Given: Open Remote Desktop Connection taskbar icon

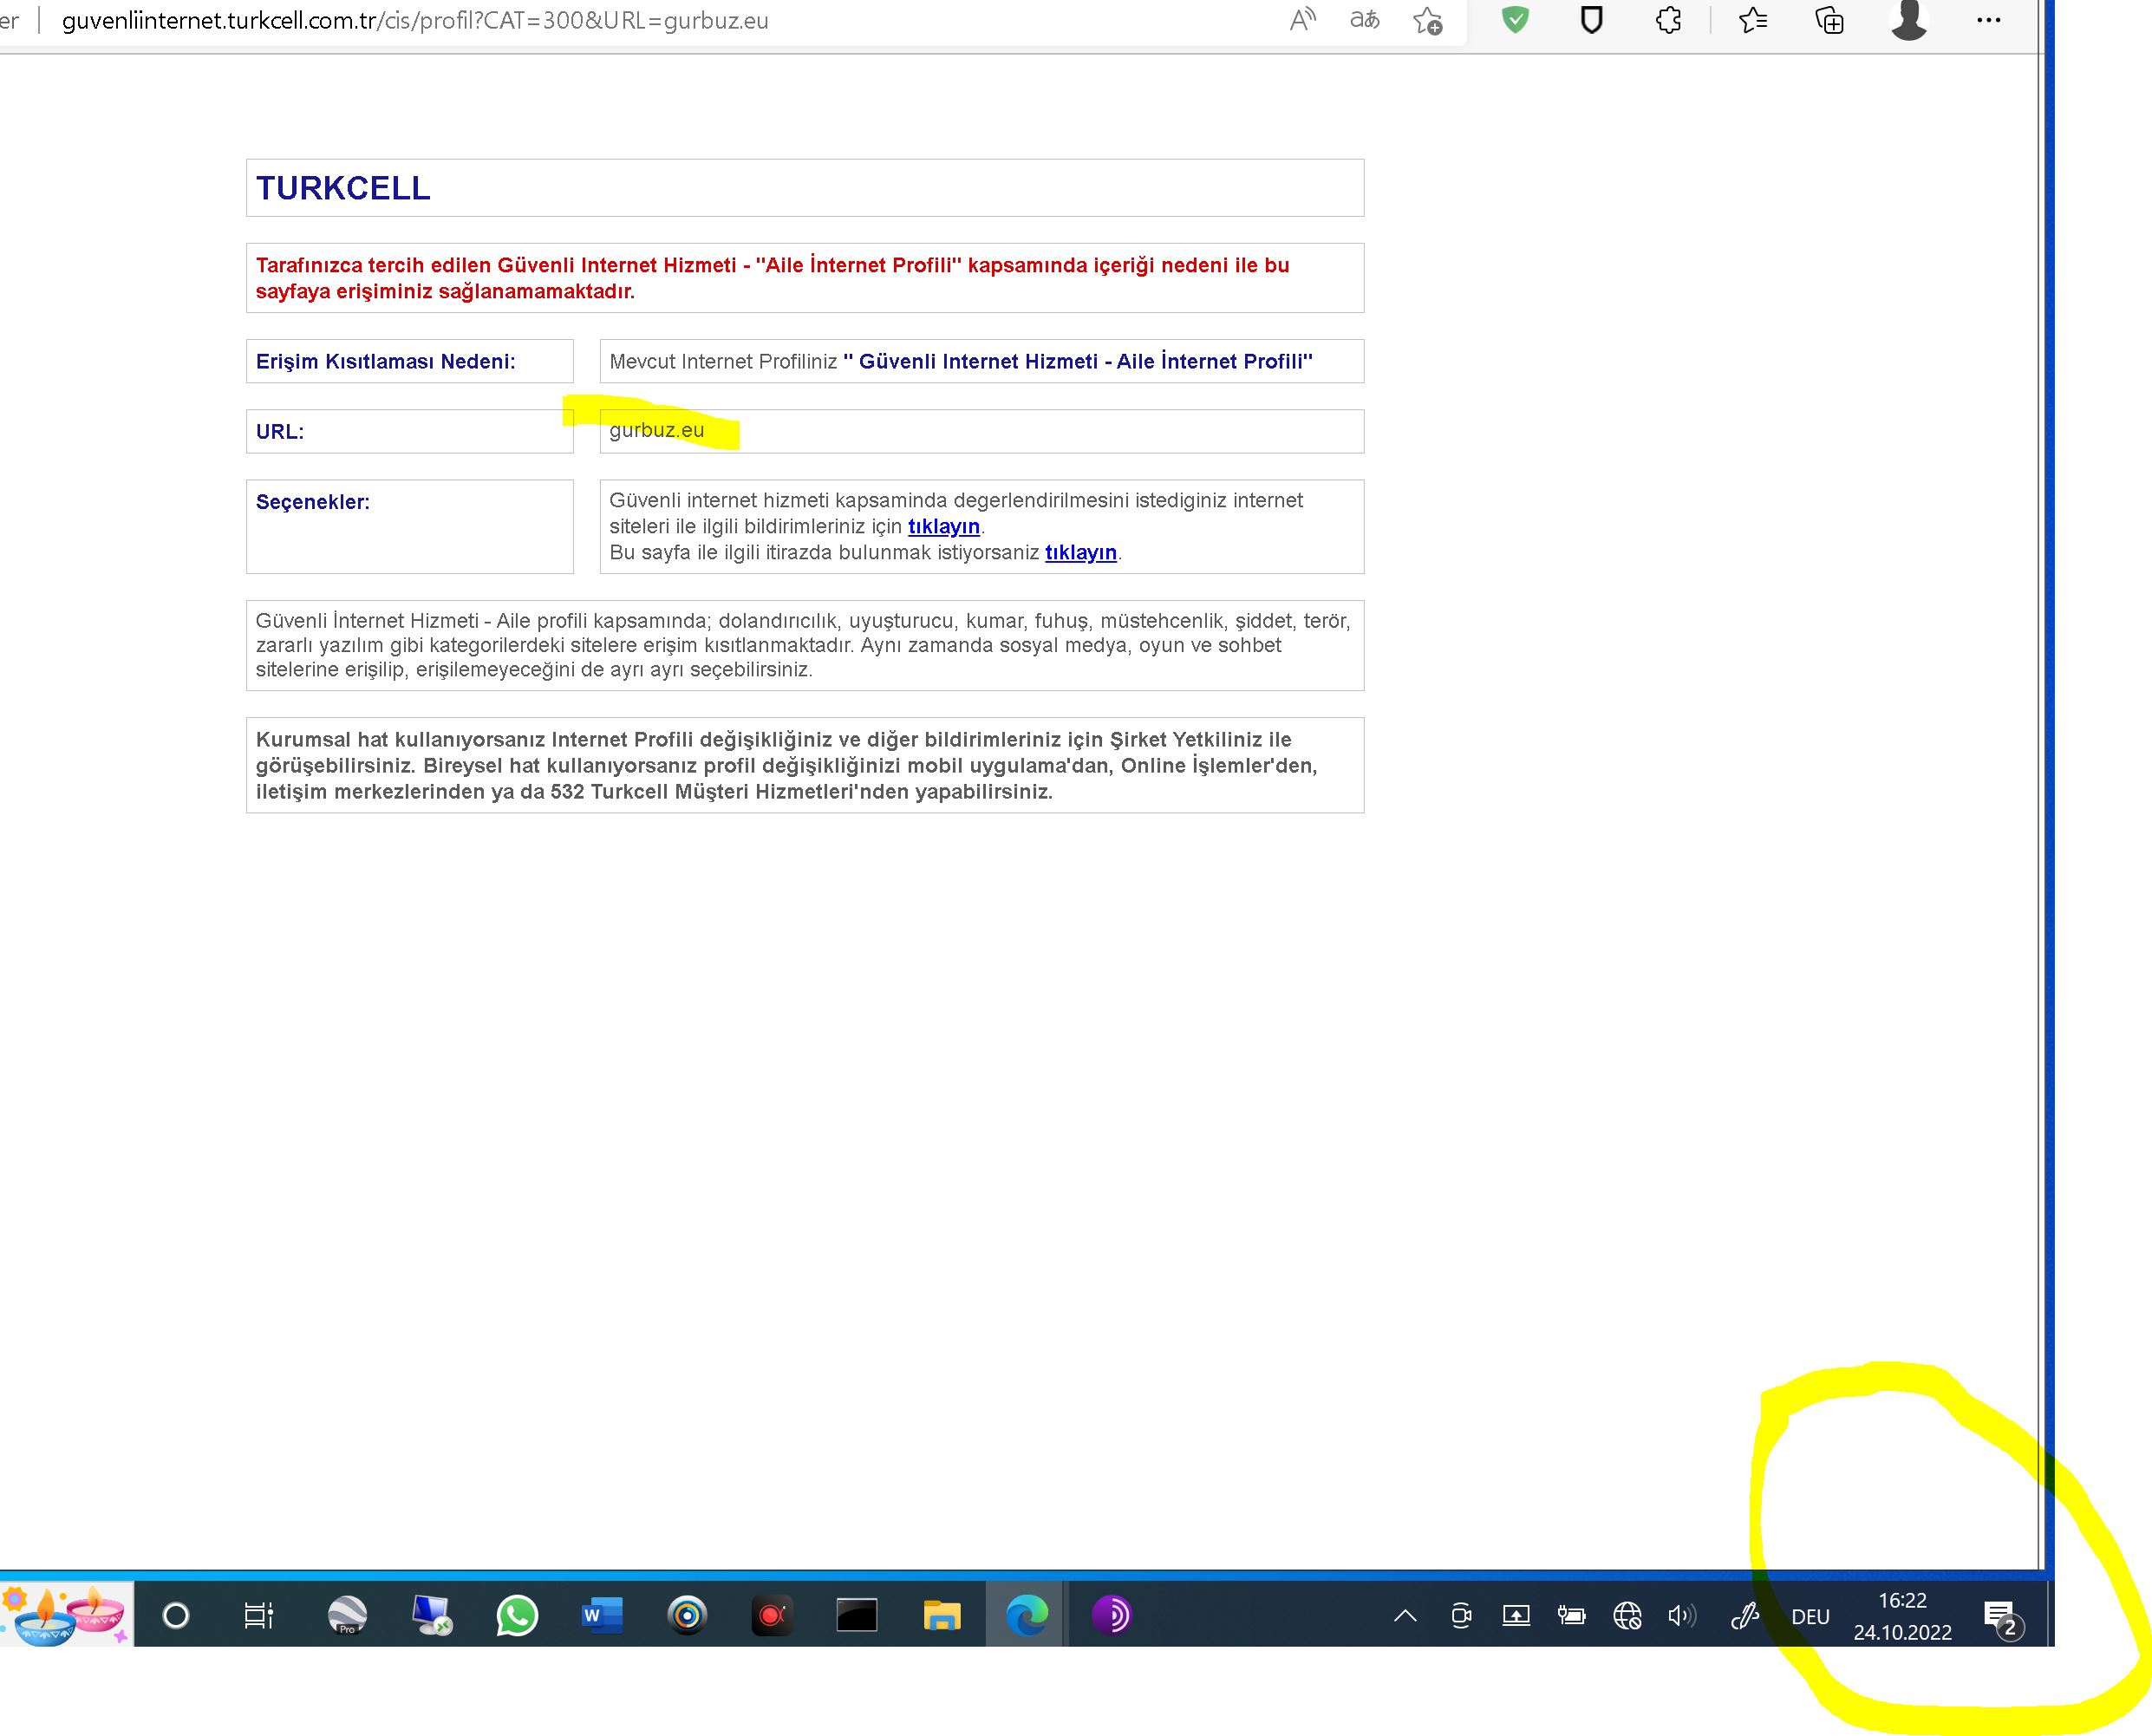Looking at the screenshot, I should point(431,1615).
